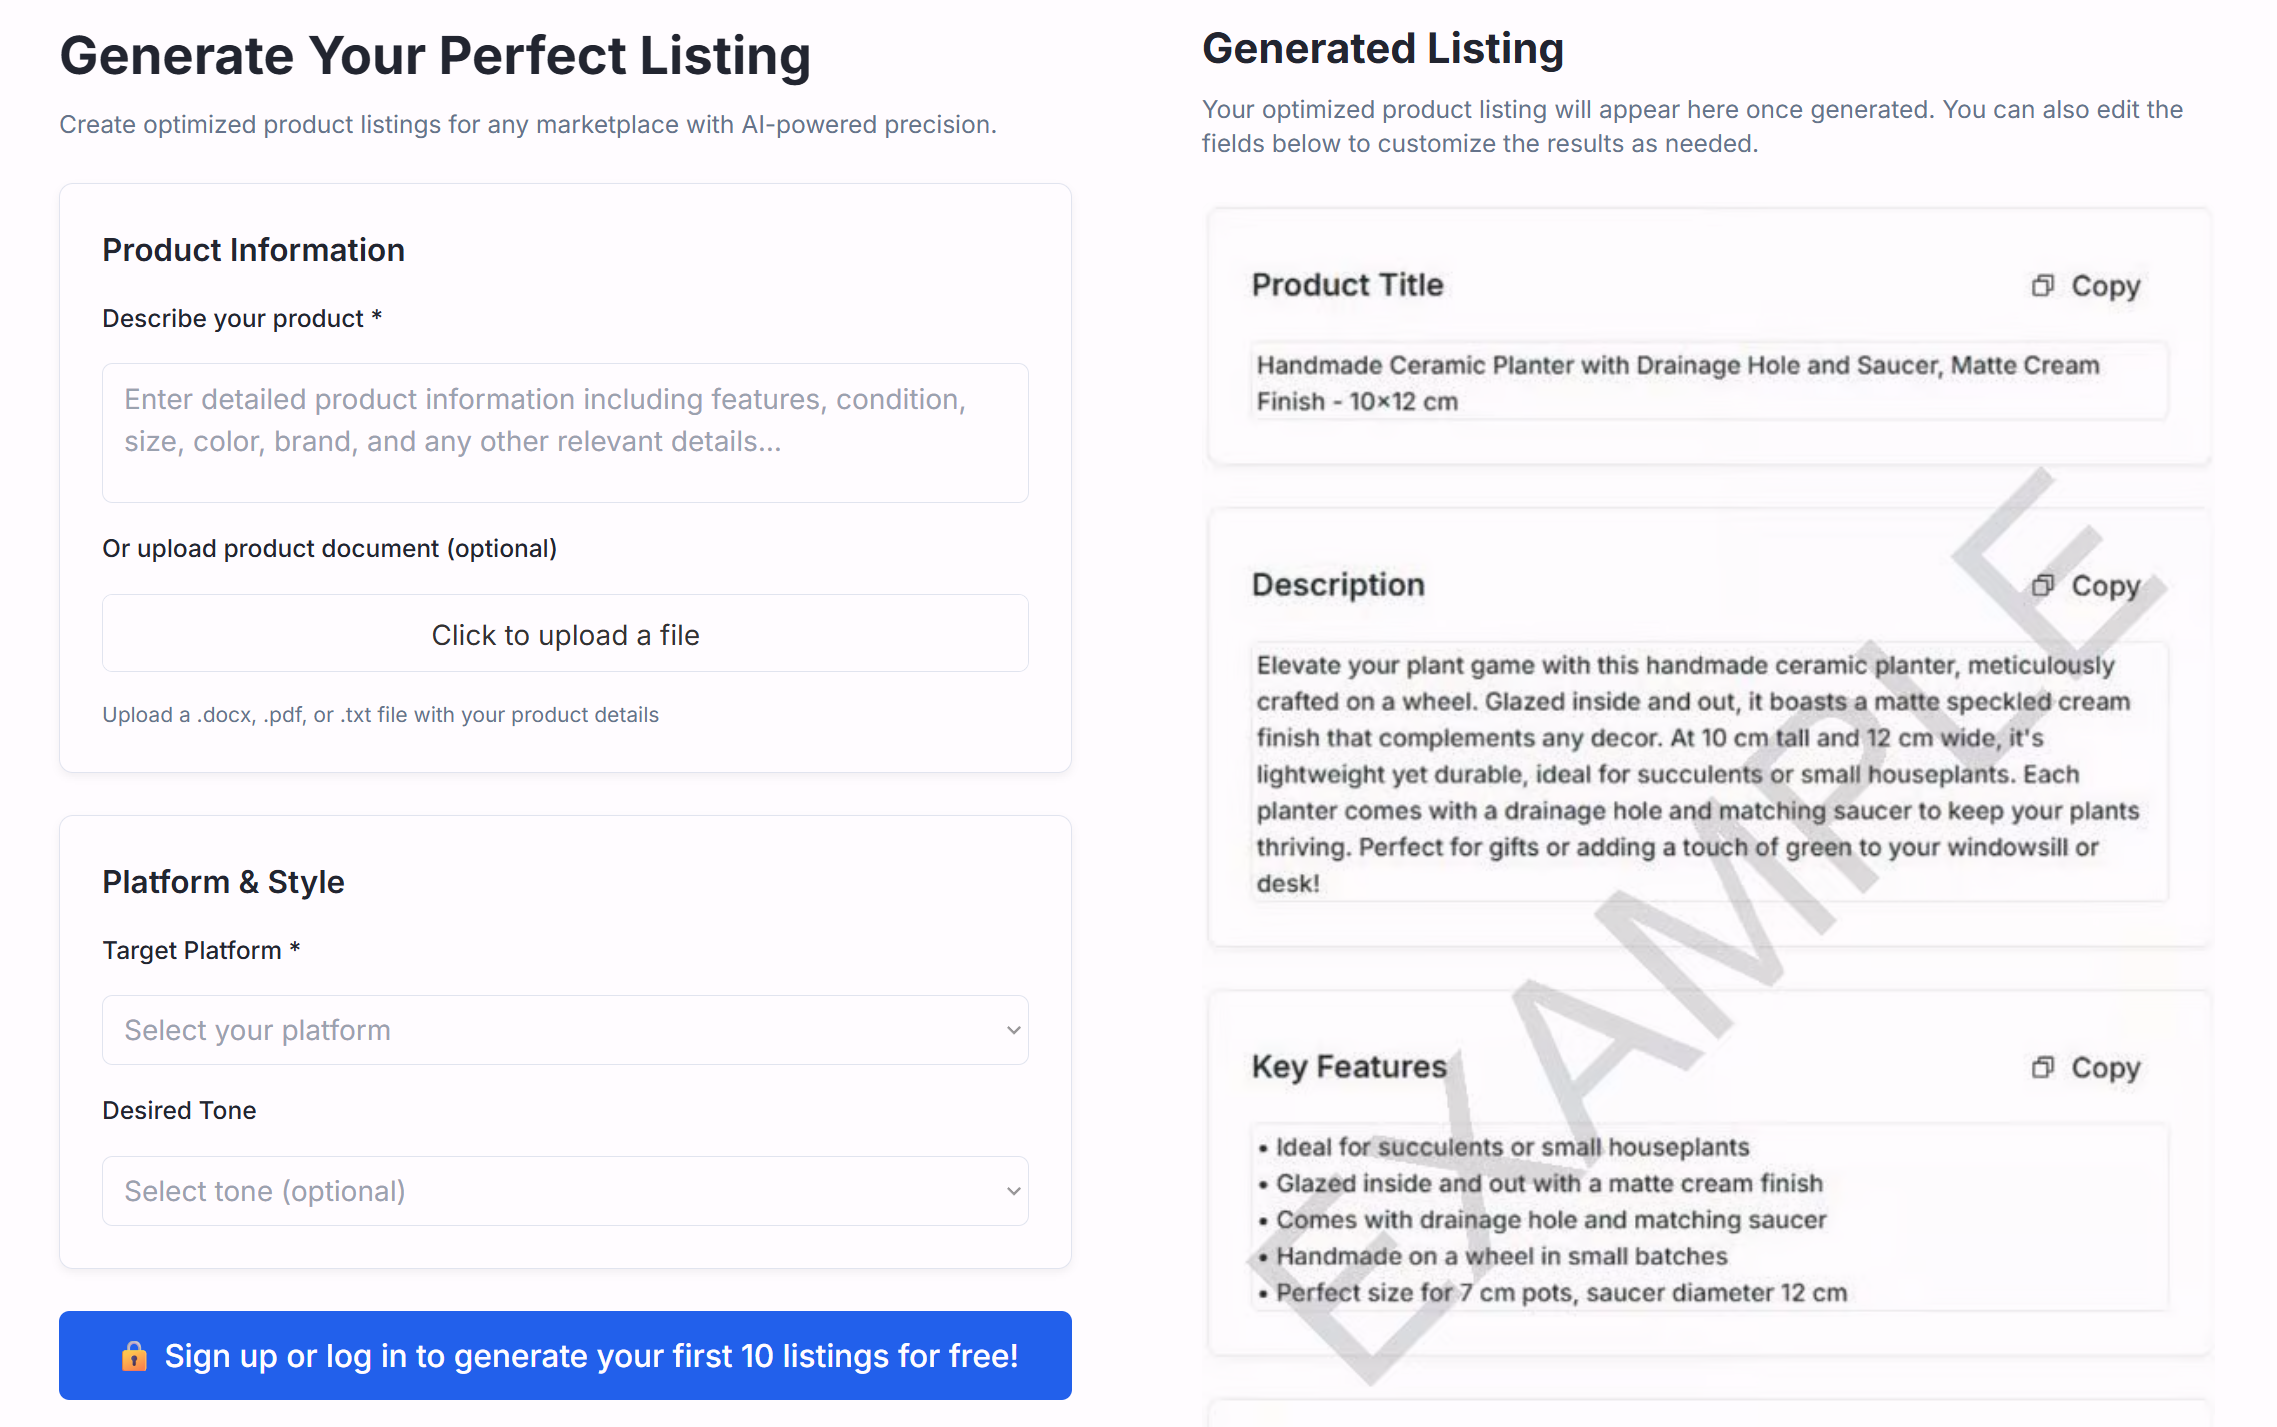Sign up or log in to generate listings
Image resolution: width=2277 pixels, height=1427 pixels.
[x=565, y=1356]
